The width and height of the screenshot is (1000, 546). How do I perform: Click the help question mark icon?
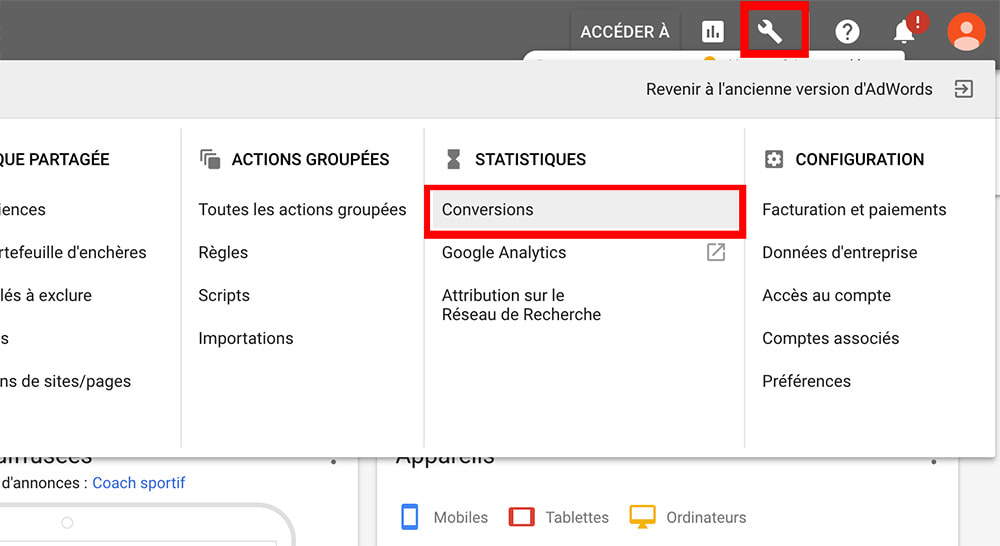tap(847, 32)
